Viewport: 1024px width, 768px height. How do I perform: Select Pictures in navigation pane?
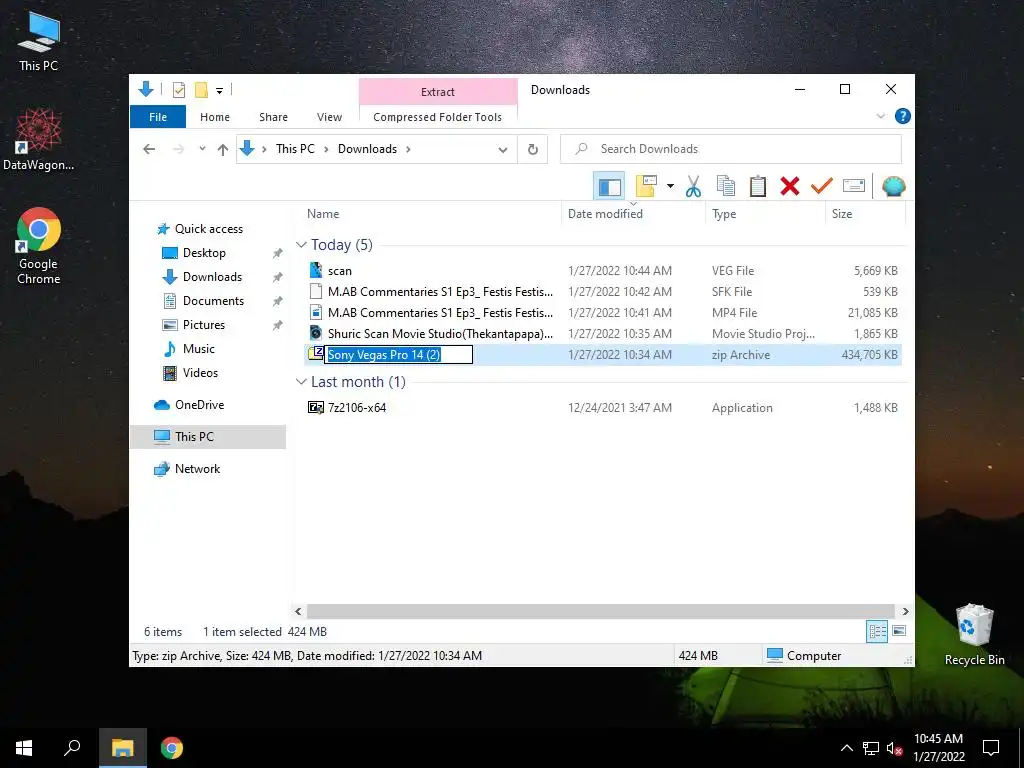[x=203, y=325]
